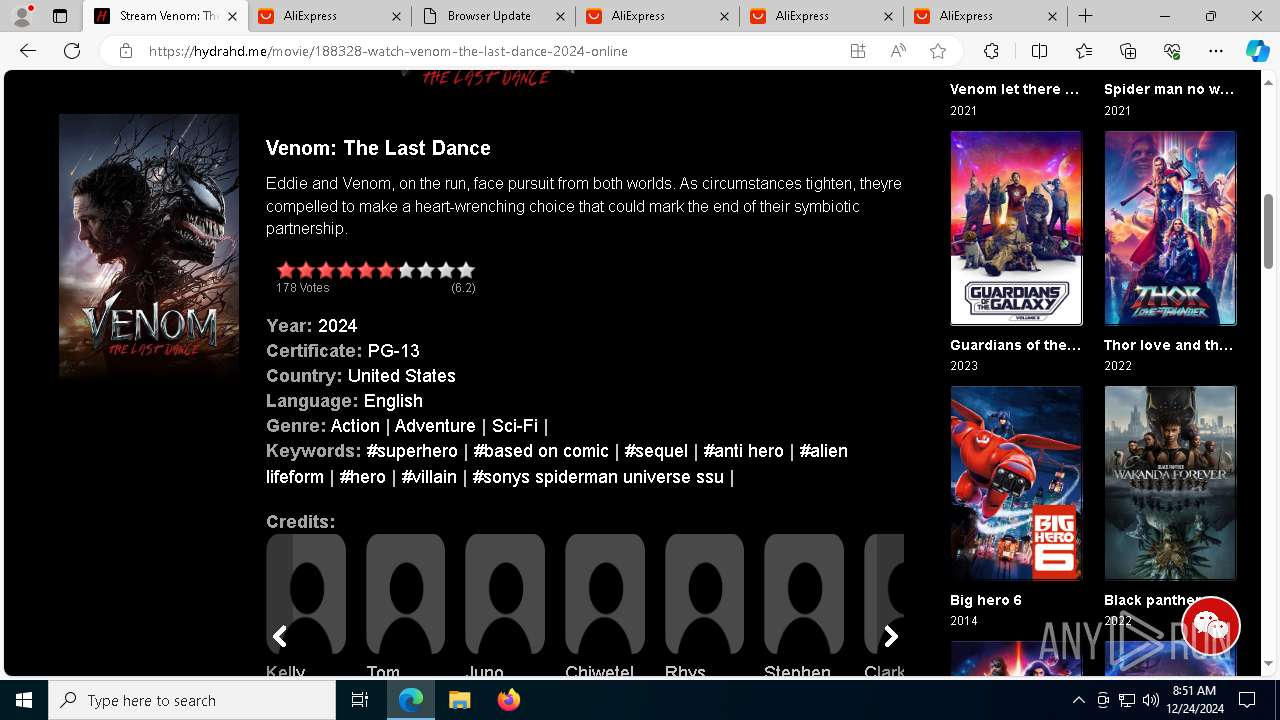Image resolution: width=1280 pixels, height=720 pixels.
Task: Open #sonys spiderman universe ssu keyword
Action: (598, 477)
